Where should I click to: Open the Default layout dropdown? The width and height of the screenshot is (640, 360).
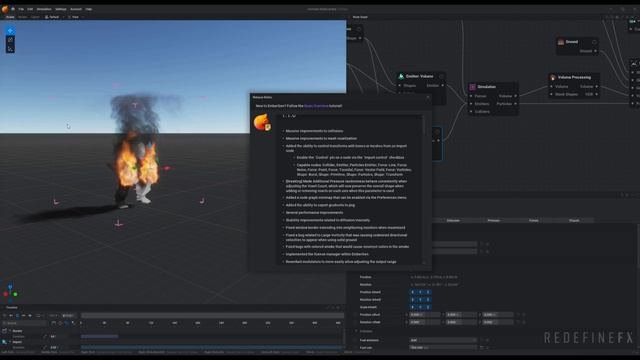point(53,17)
